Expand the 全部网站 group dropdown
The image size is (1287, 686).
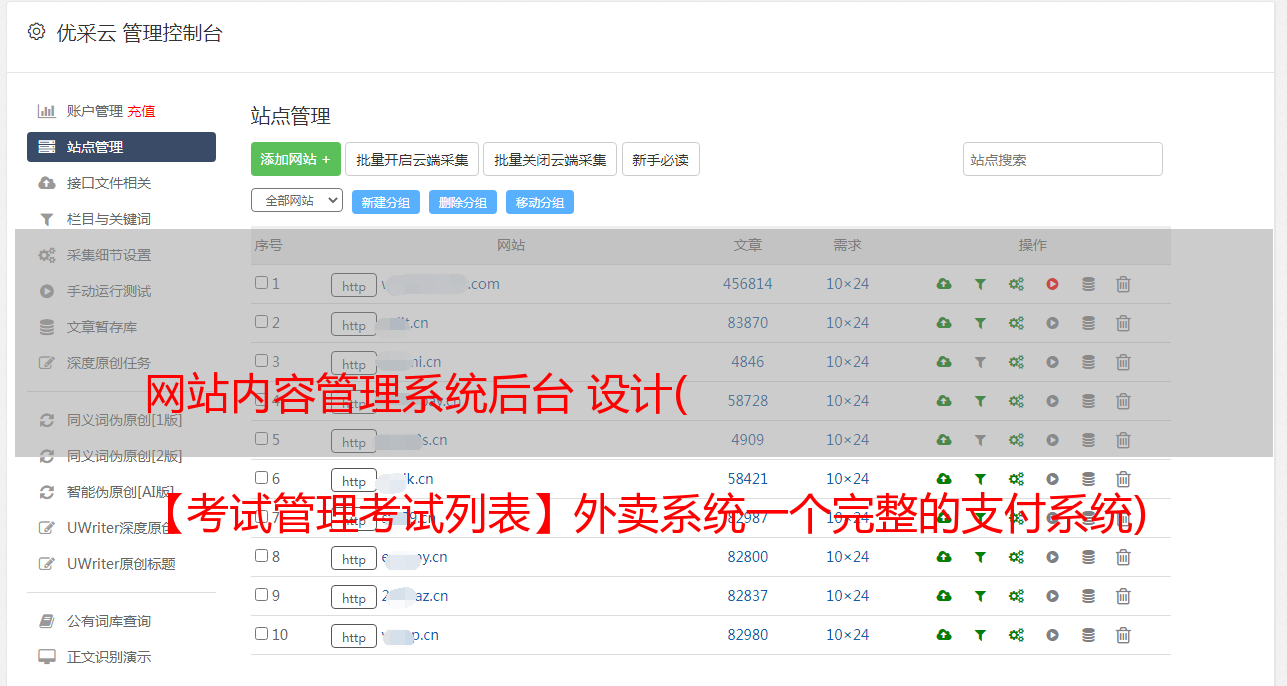(x=297, y=201)
